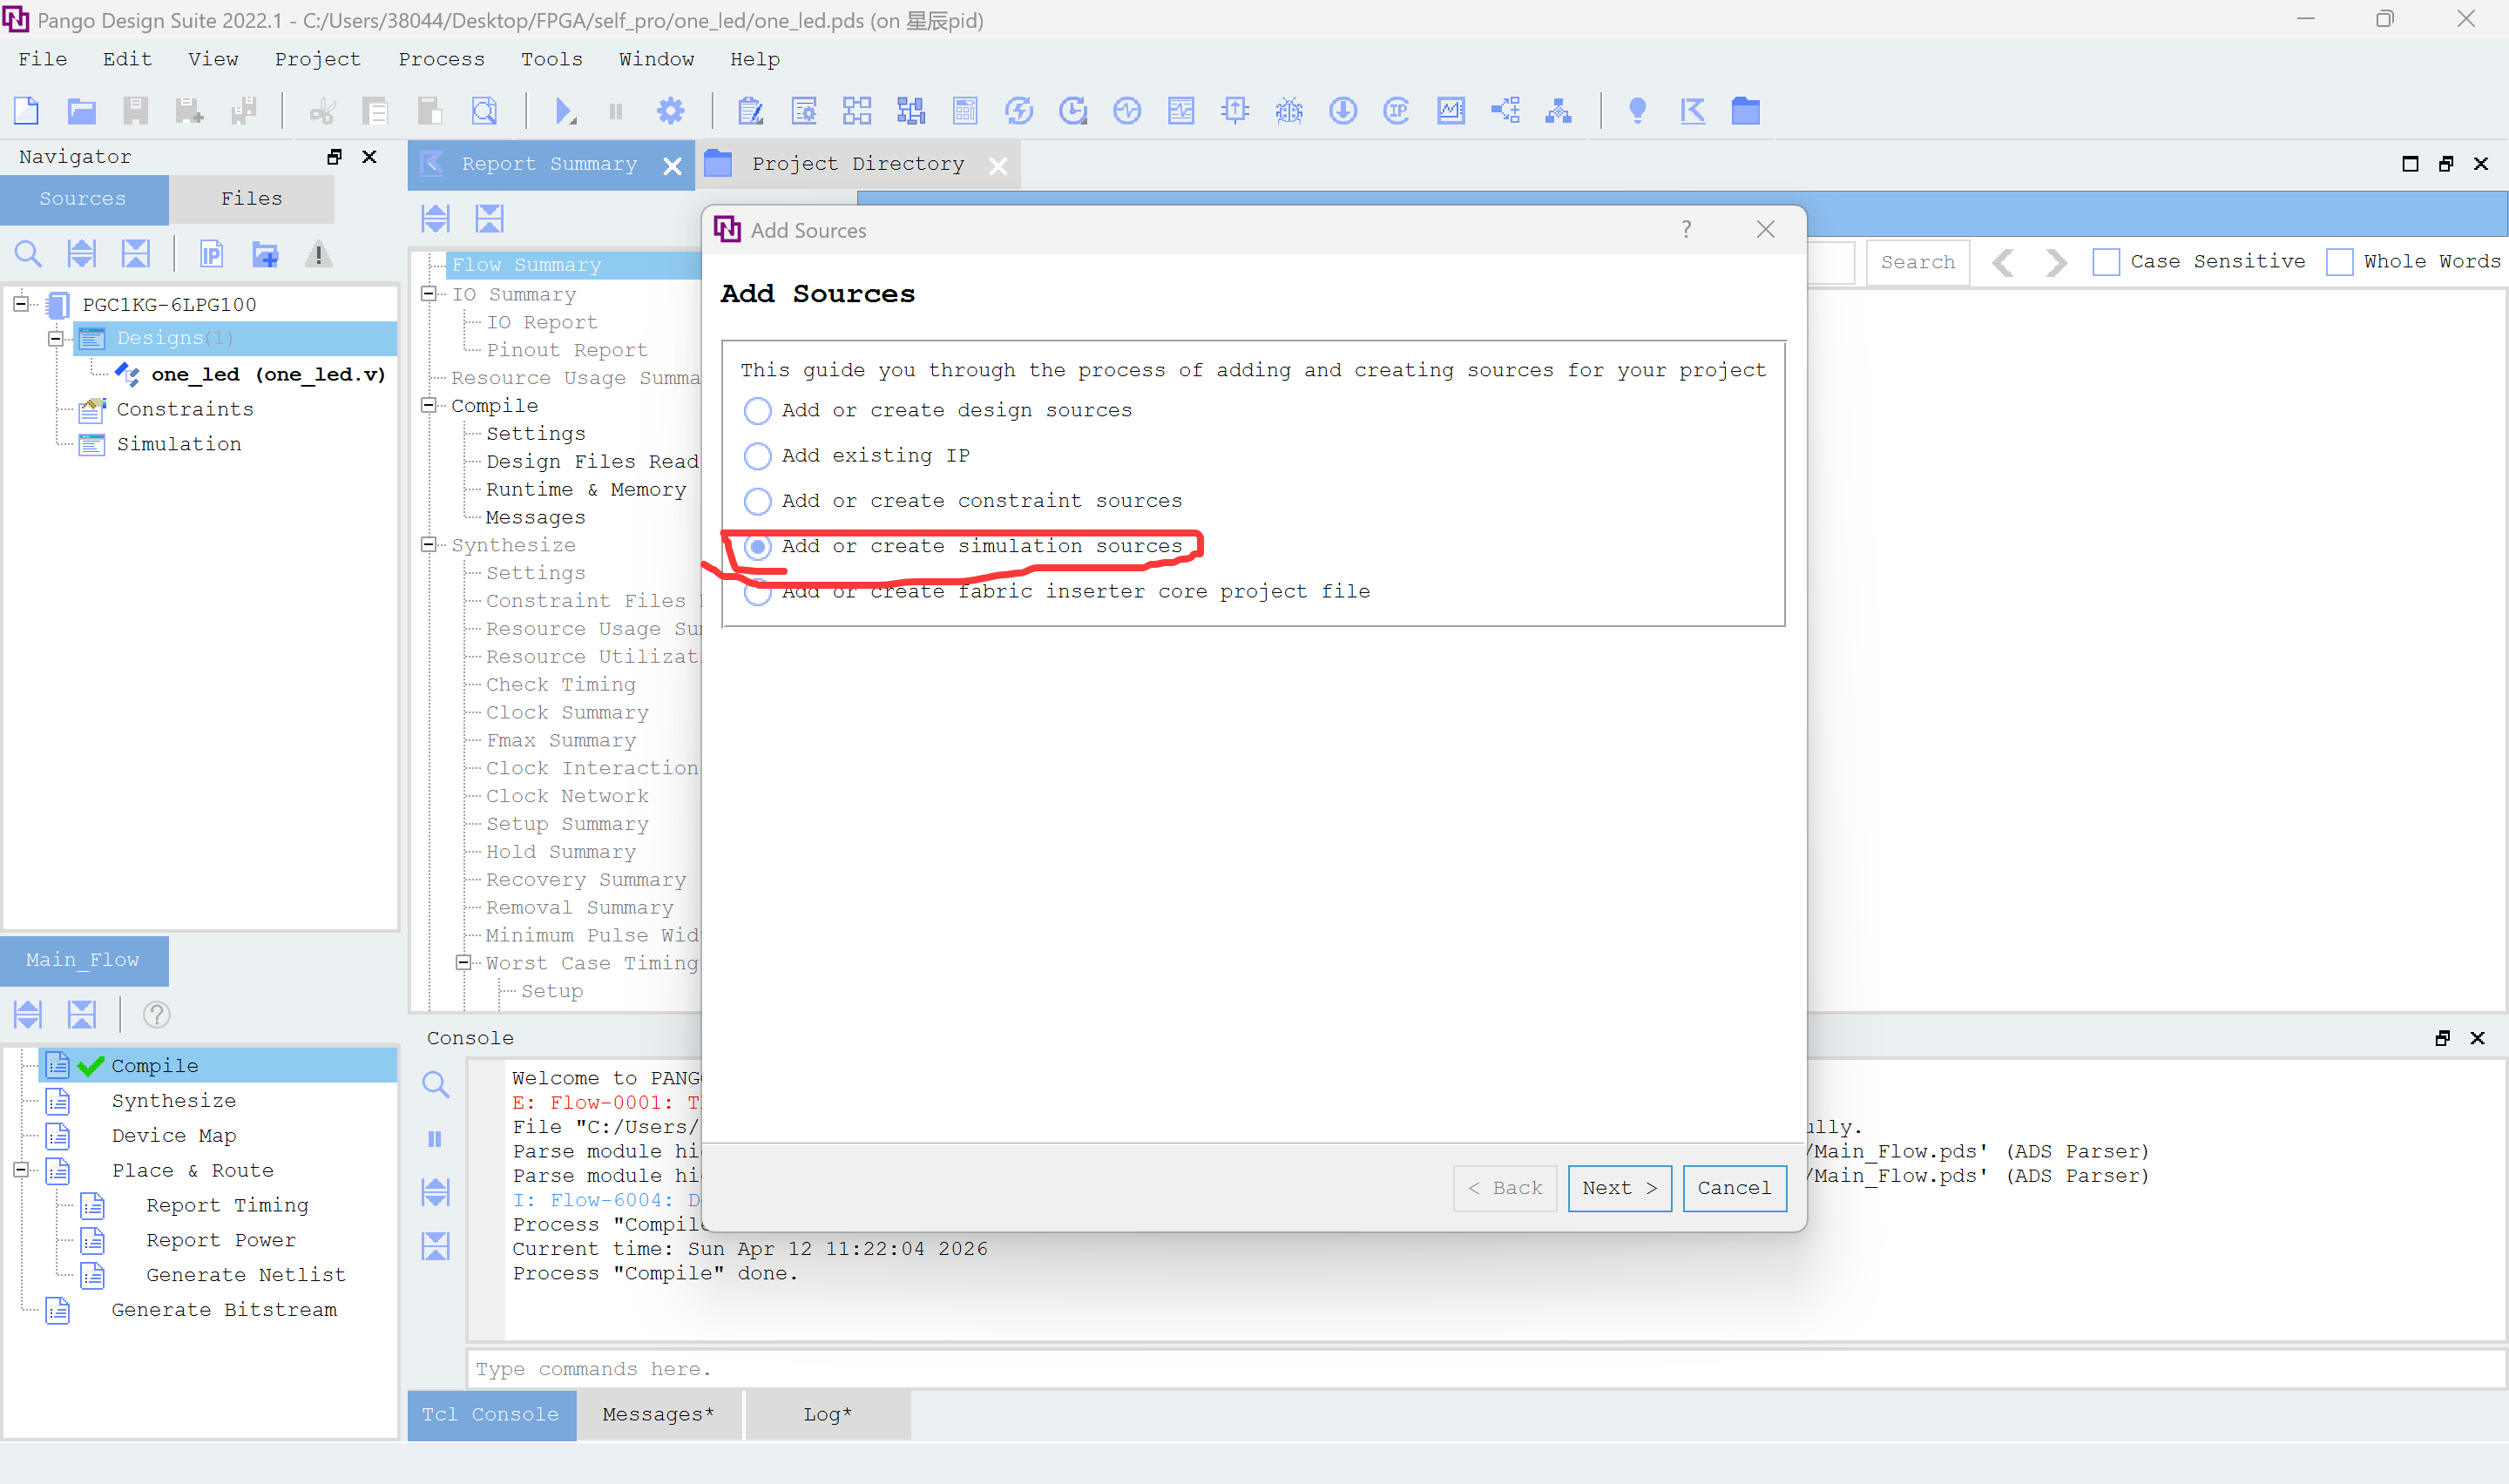Select Add or create design sources
Image resolution: width=2509 pixels, height=1484 pixels.
click(758, 411)
